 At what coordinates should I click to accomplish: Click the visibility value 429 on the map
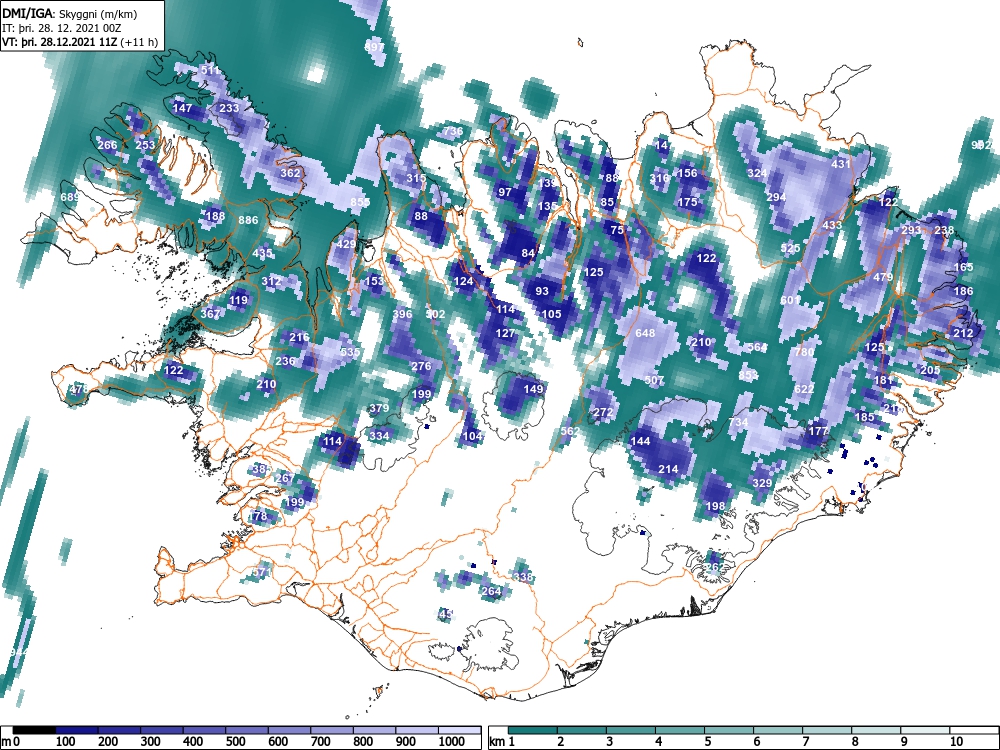346,244
